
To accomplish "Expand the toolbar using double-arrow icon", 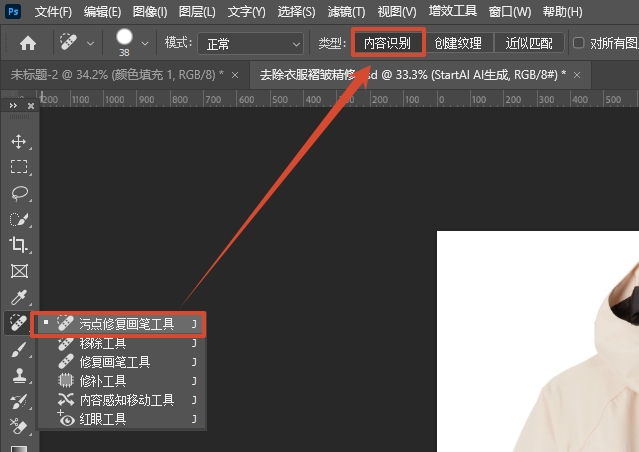I will coord(13,106).
